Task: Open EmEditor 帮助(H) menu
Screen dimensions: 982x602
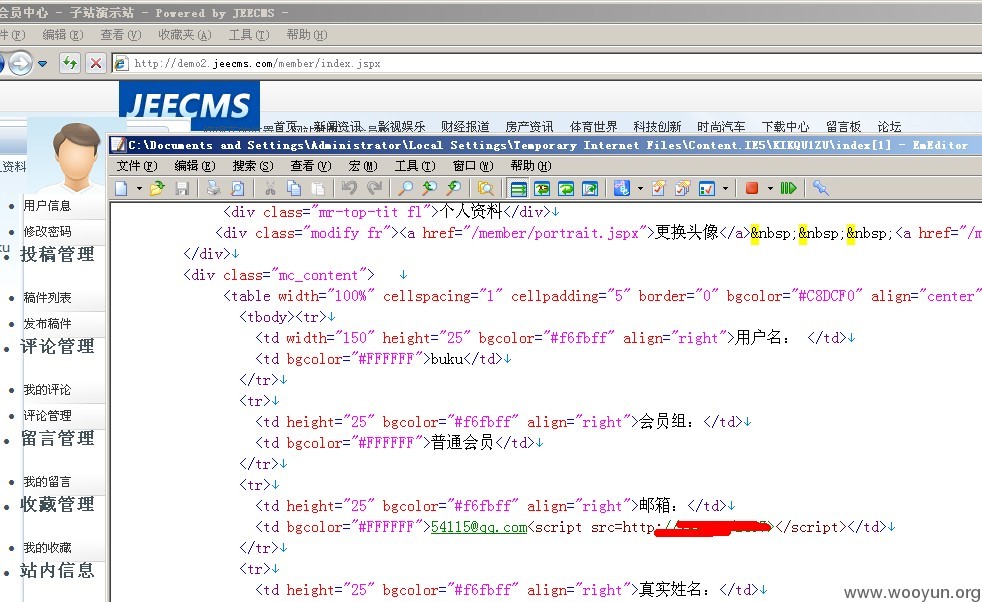Action: pyautogui.click(x=530, y=166)
